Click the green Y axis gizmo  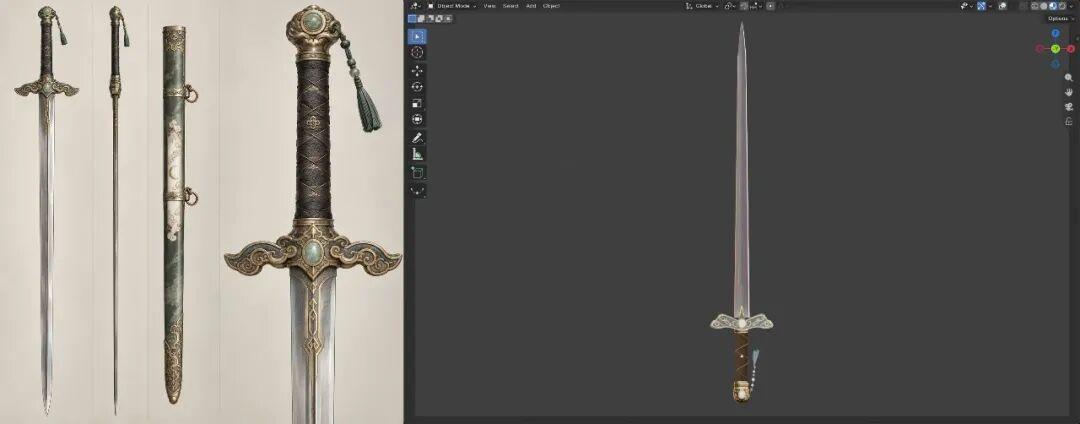point(1055,49)
